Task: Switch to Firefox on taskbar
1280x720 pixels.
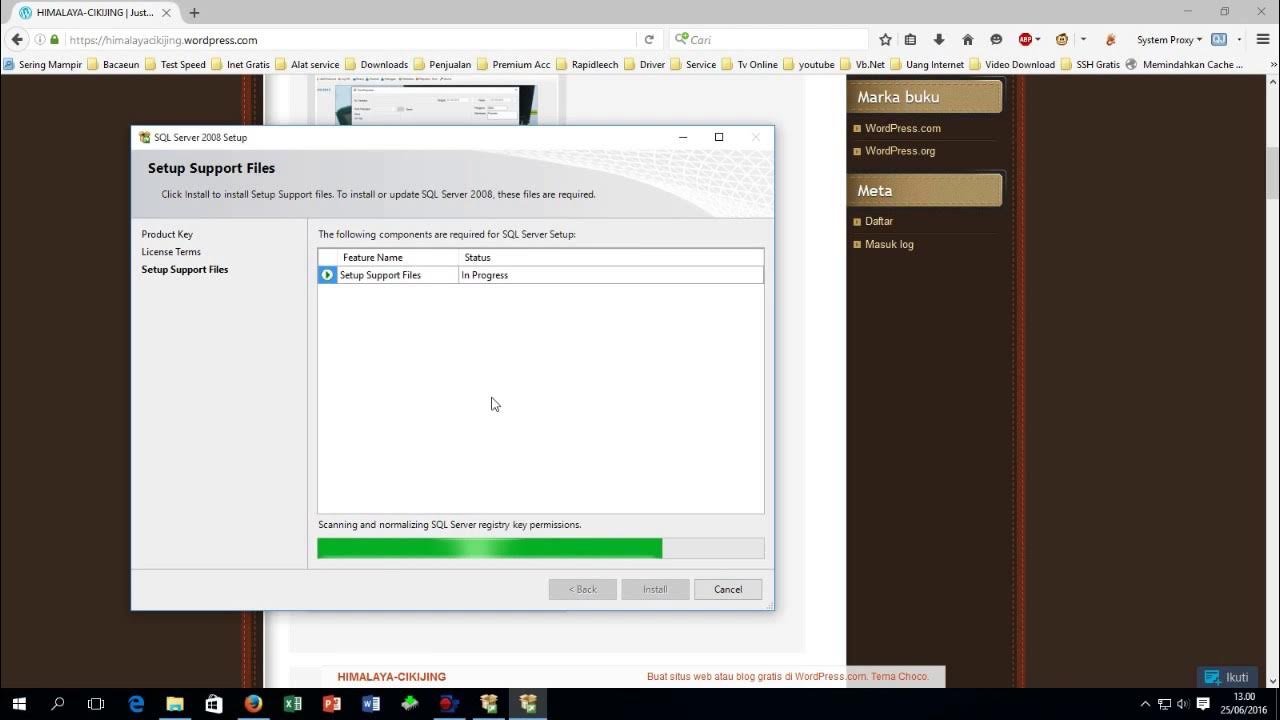Action: (253, 704)
